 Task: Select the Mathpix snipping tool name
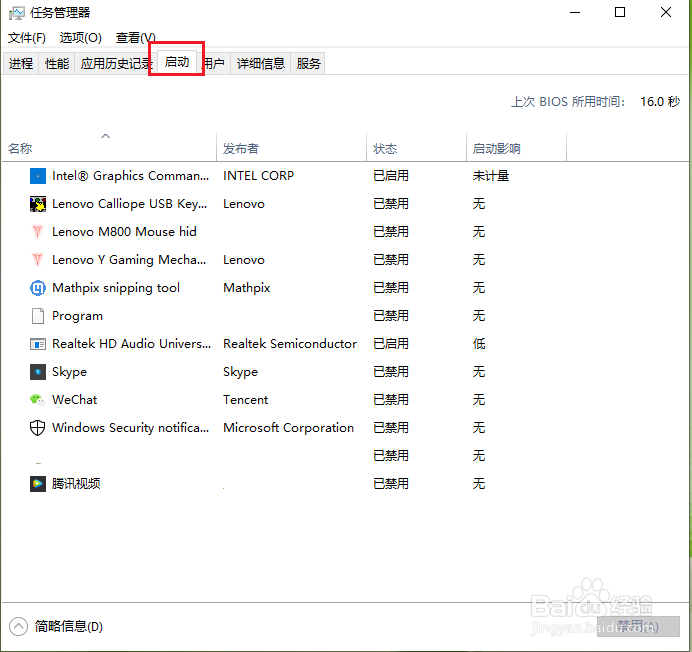point(116,288)
